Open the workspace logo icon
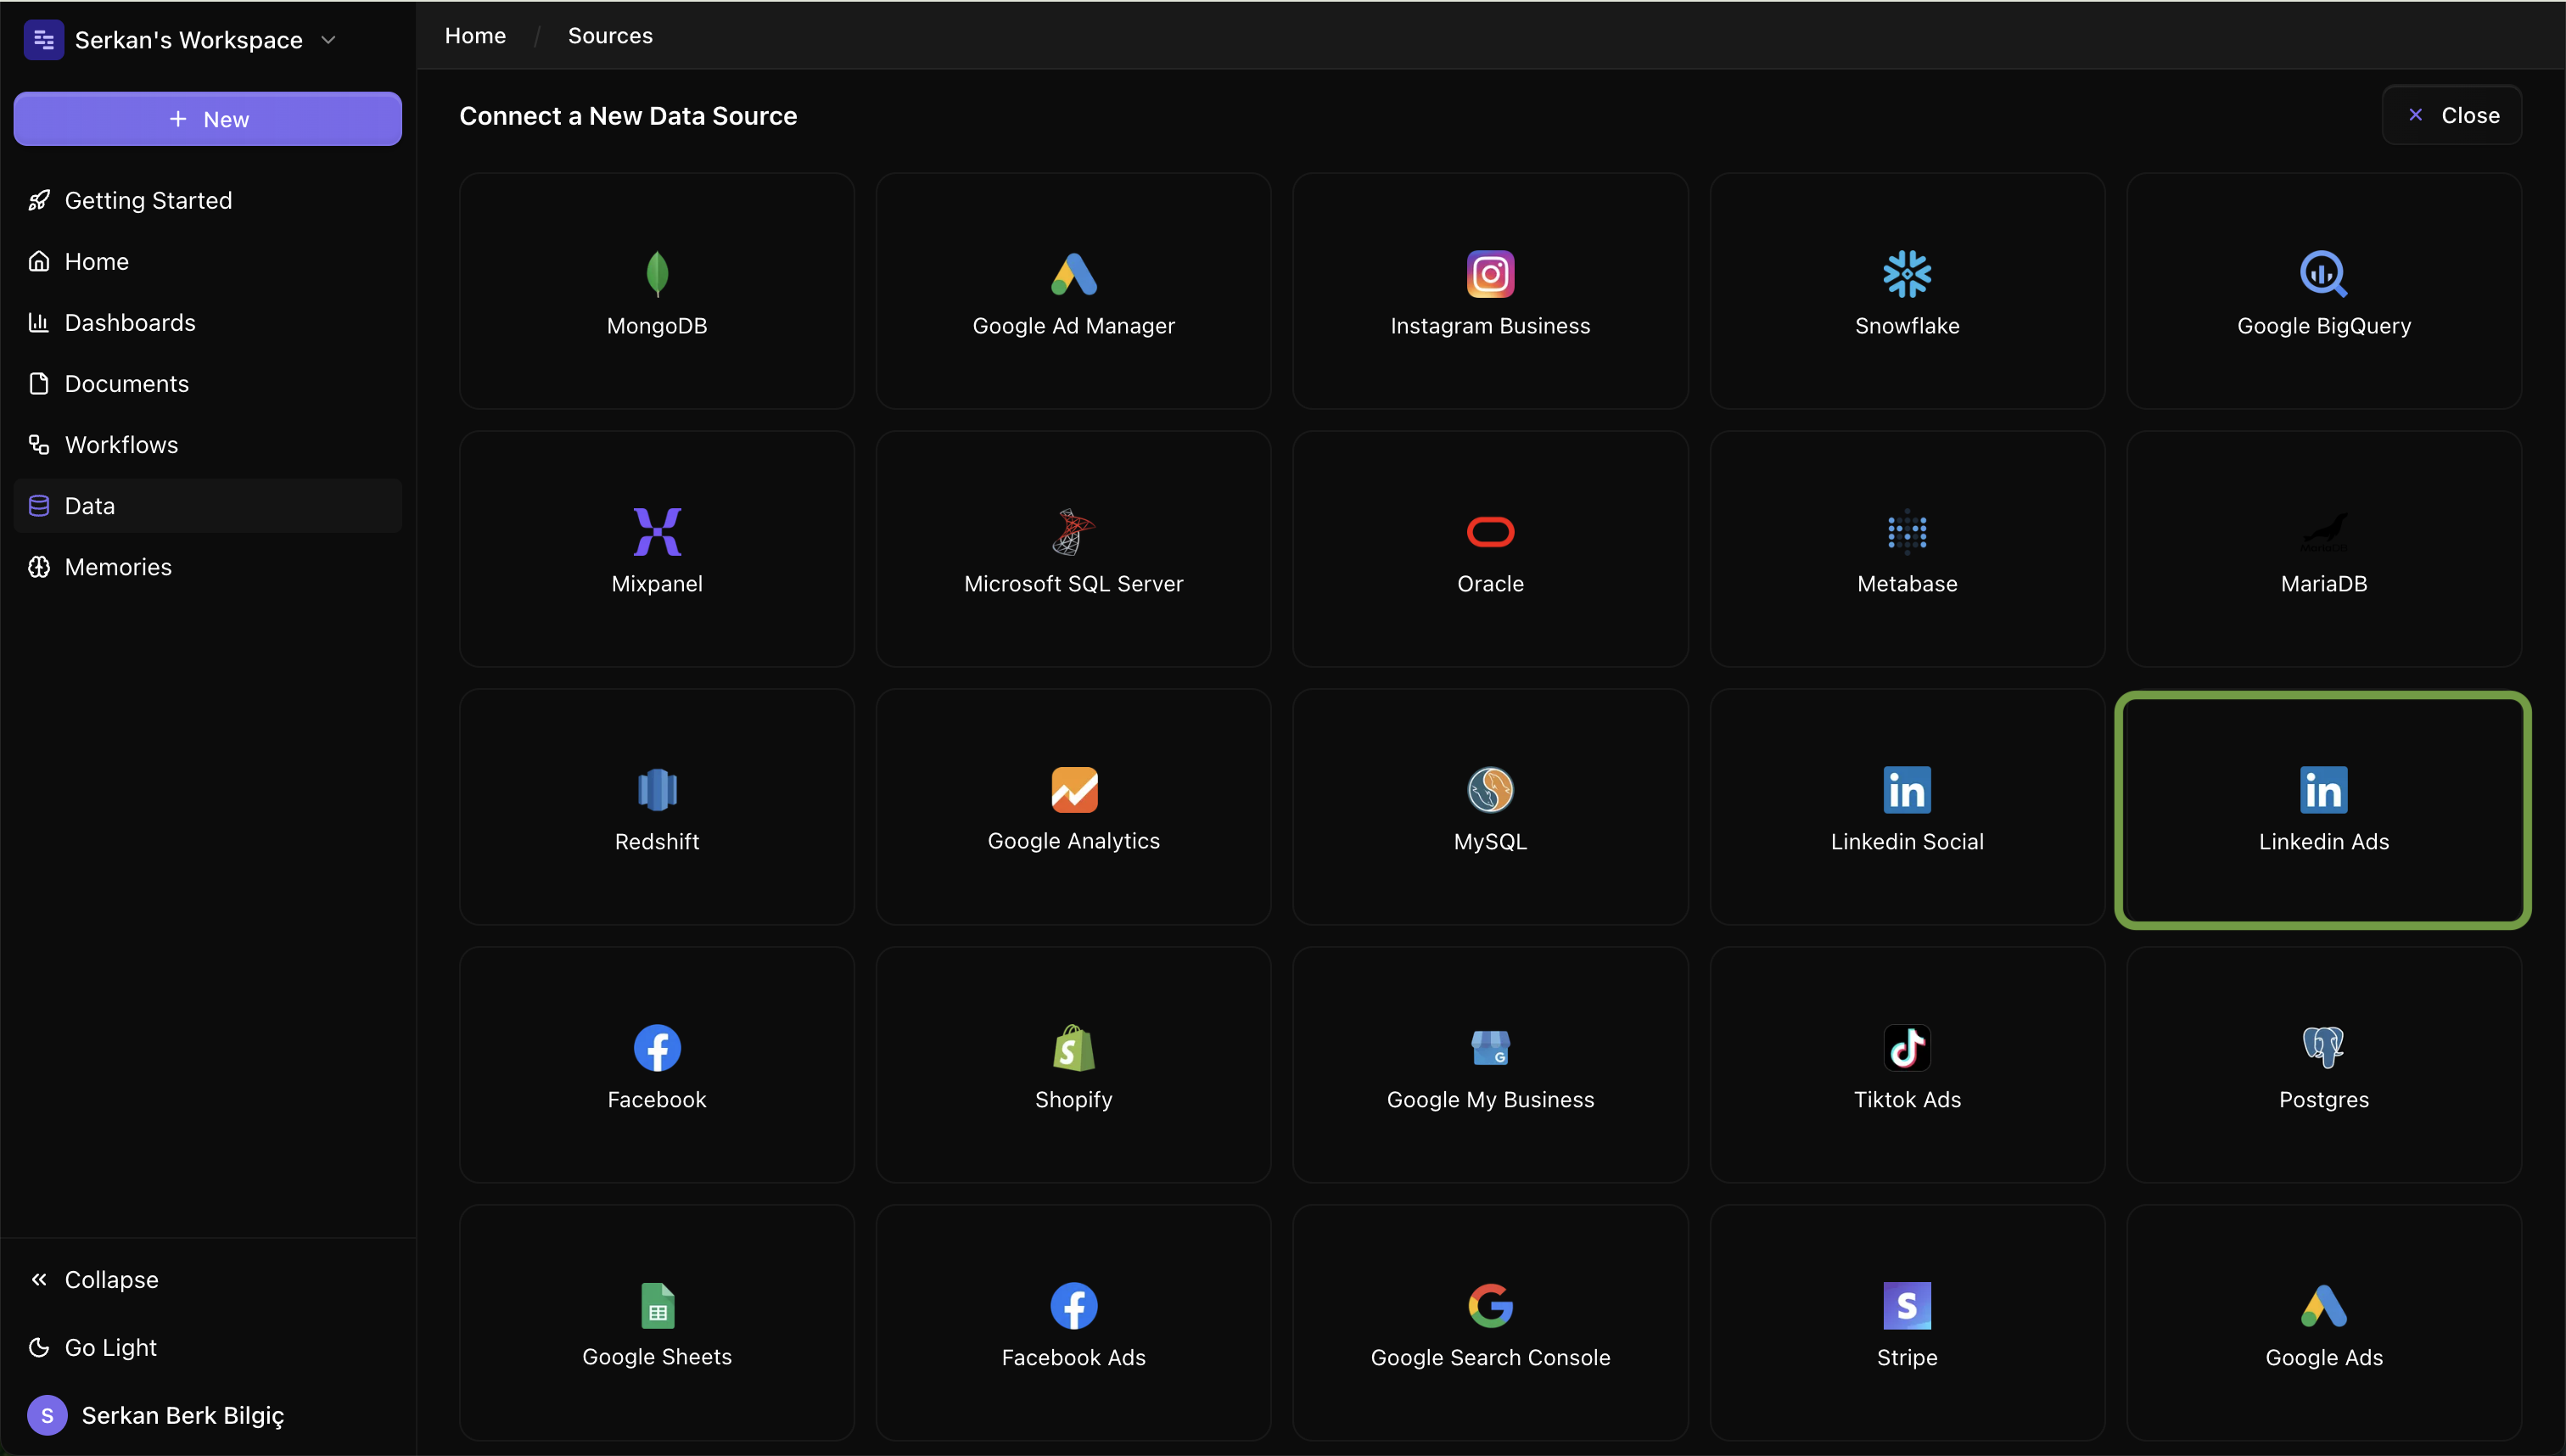Viewport: 2566px width, 1456px height. [x=43, y=40]
